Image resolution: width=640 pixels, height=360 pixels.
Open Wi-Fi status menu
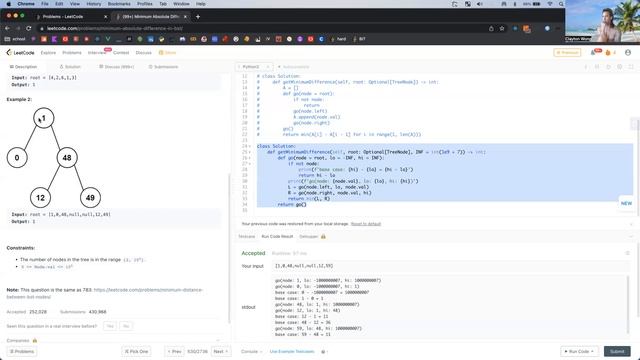pyautogui.click(x=550, y=4)
